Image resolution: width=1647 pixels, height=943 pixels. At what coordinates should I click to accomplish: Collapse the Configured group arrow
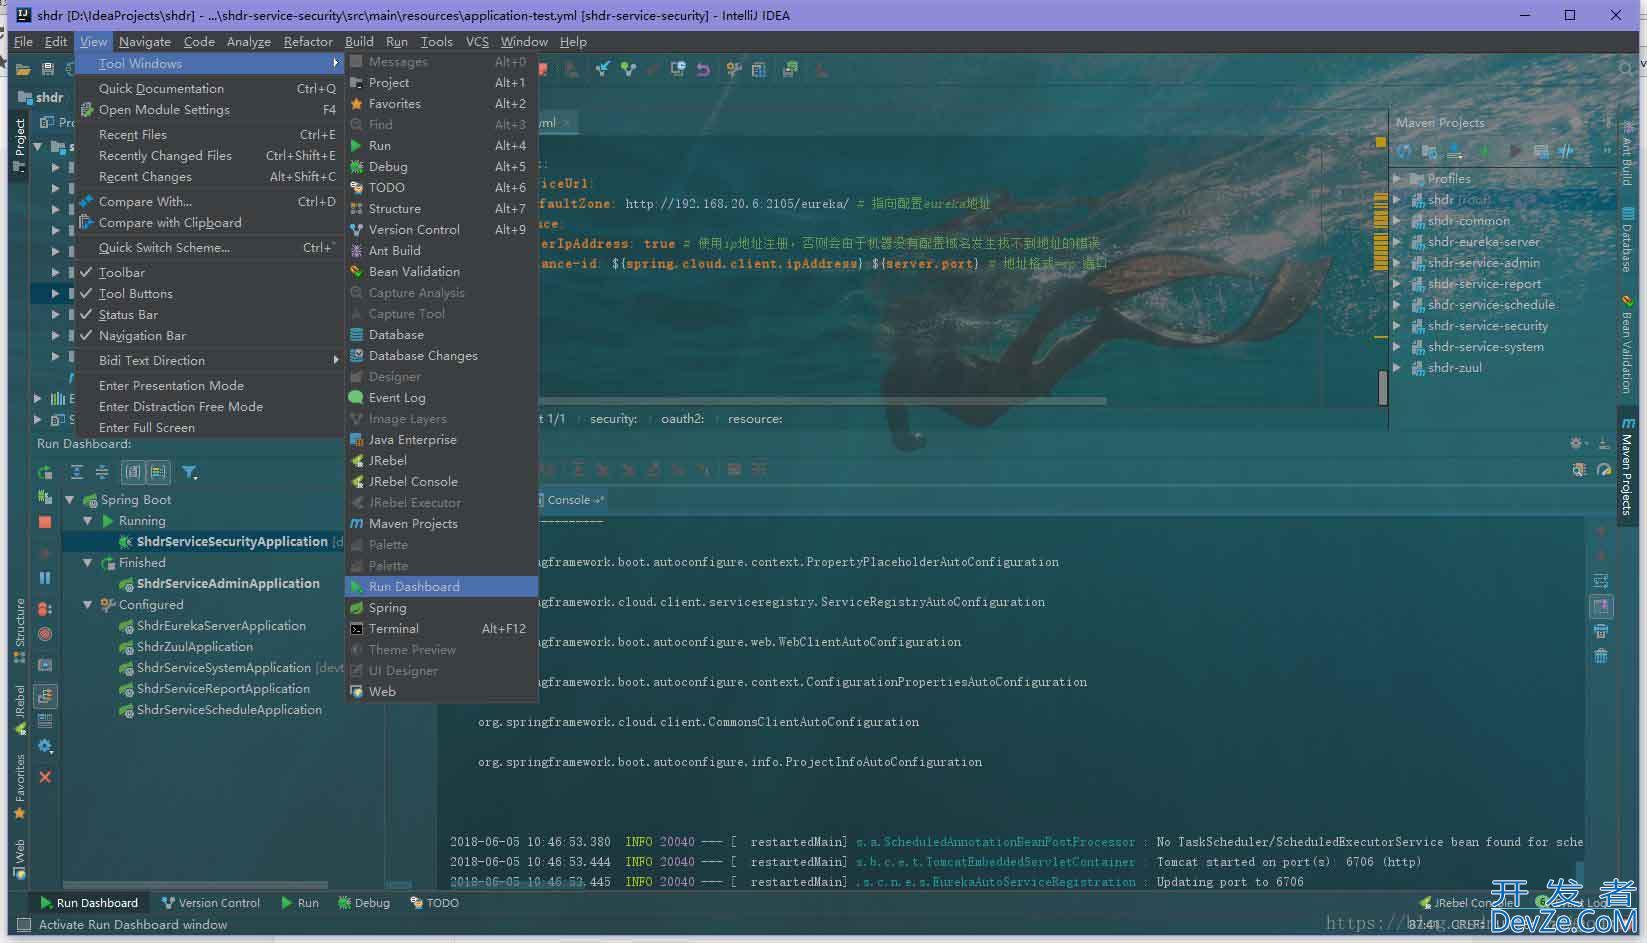(x=88, y=605)
